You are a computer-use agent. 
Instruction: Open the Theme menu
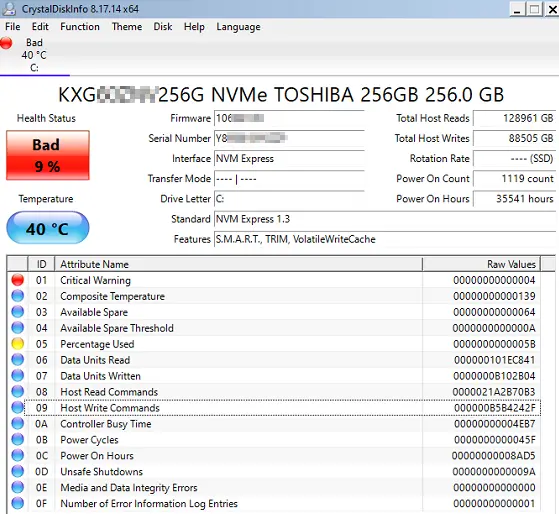click(127, 27)
